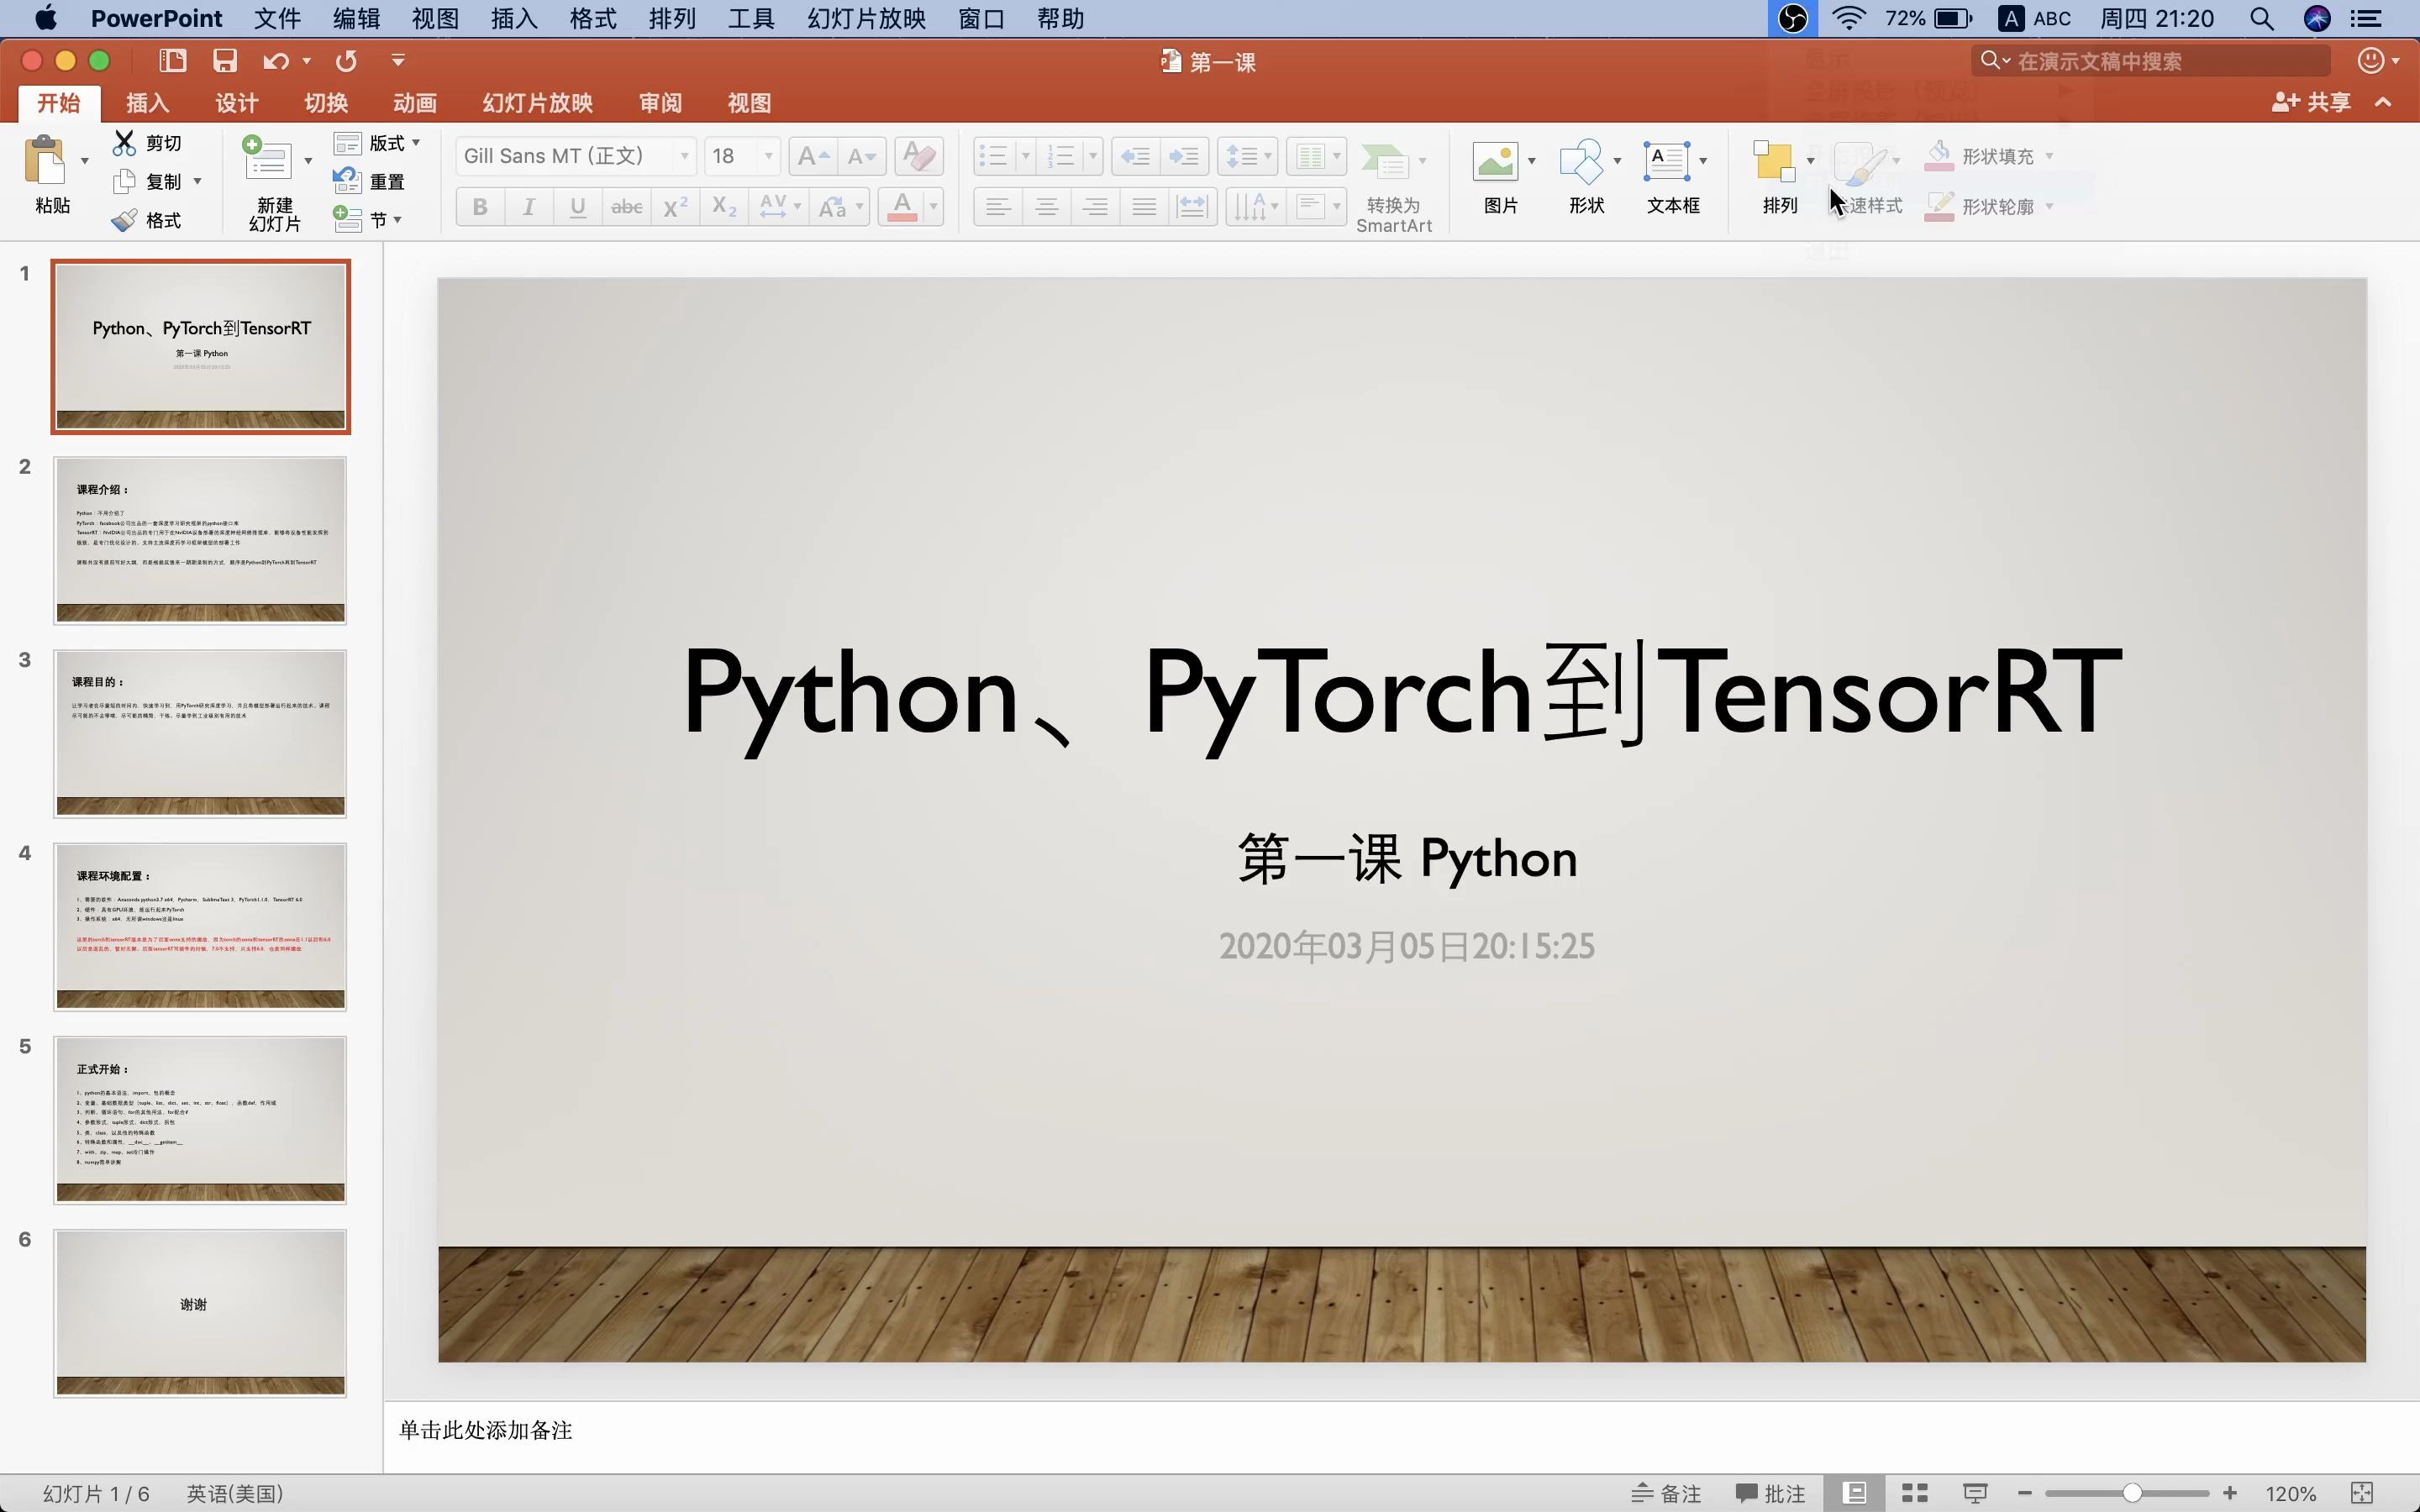Insert a text box (文本框)
This screenshot has width=2420, height=1512.
pos(1667,162)
